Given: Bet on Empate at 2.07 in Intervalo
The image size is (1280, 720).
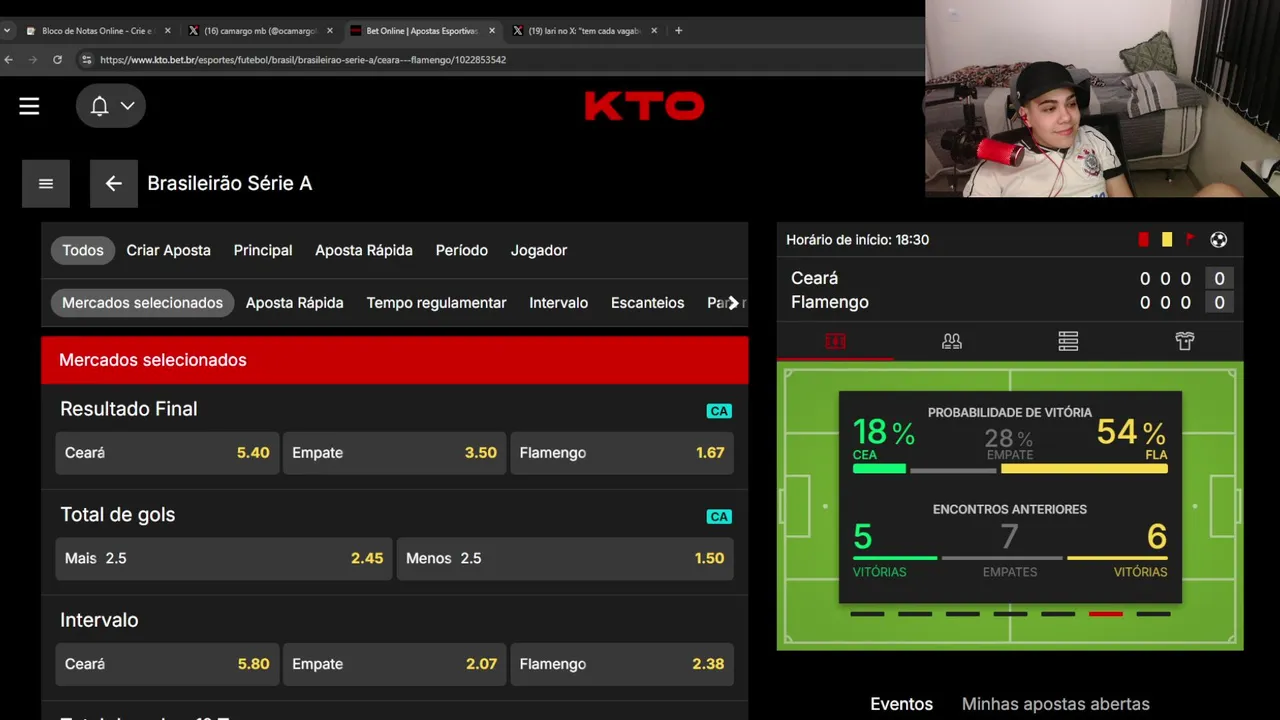Looking at the screenshot, I should pos(394,664).
